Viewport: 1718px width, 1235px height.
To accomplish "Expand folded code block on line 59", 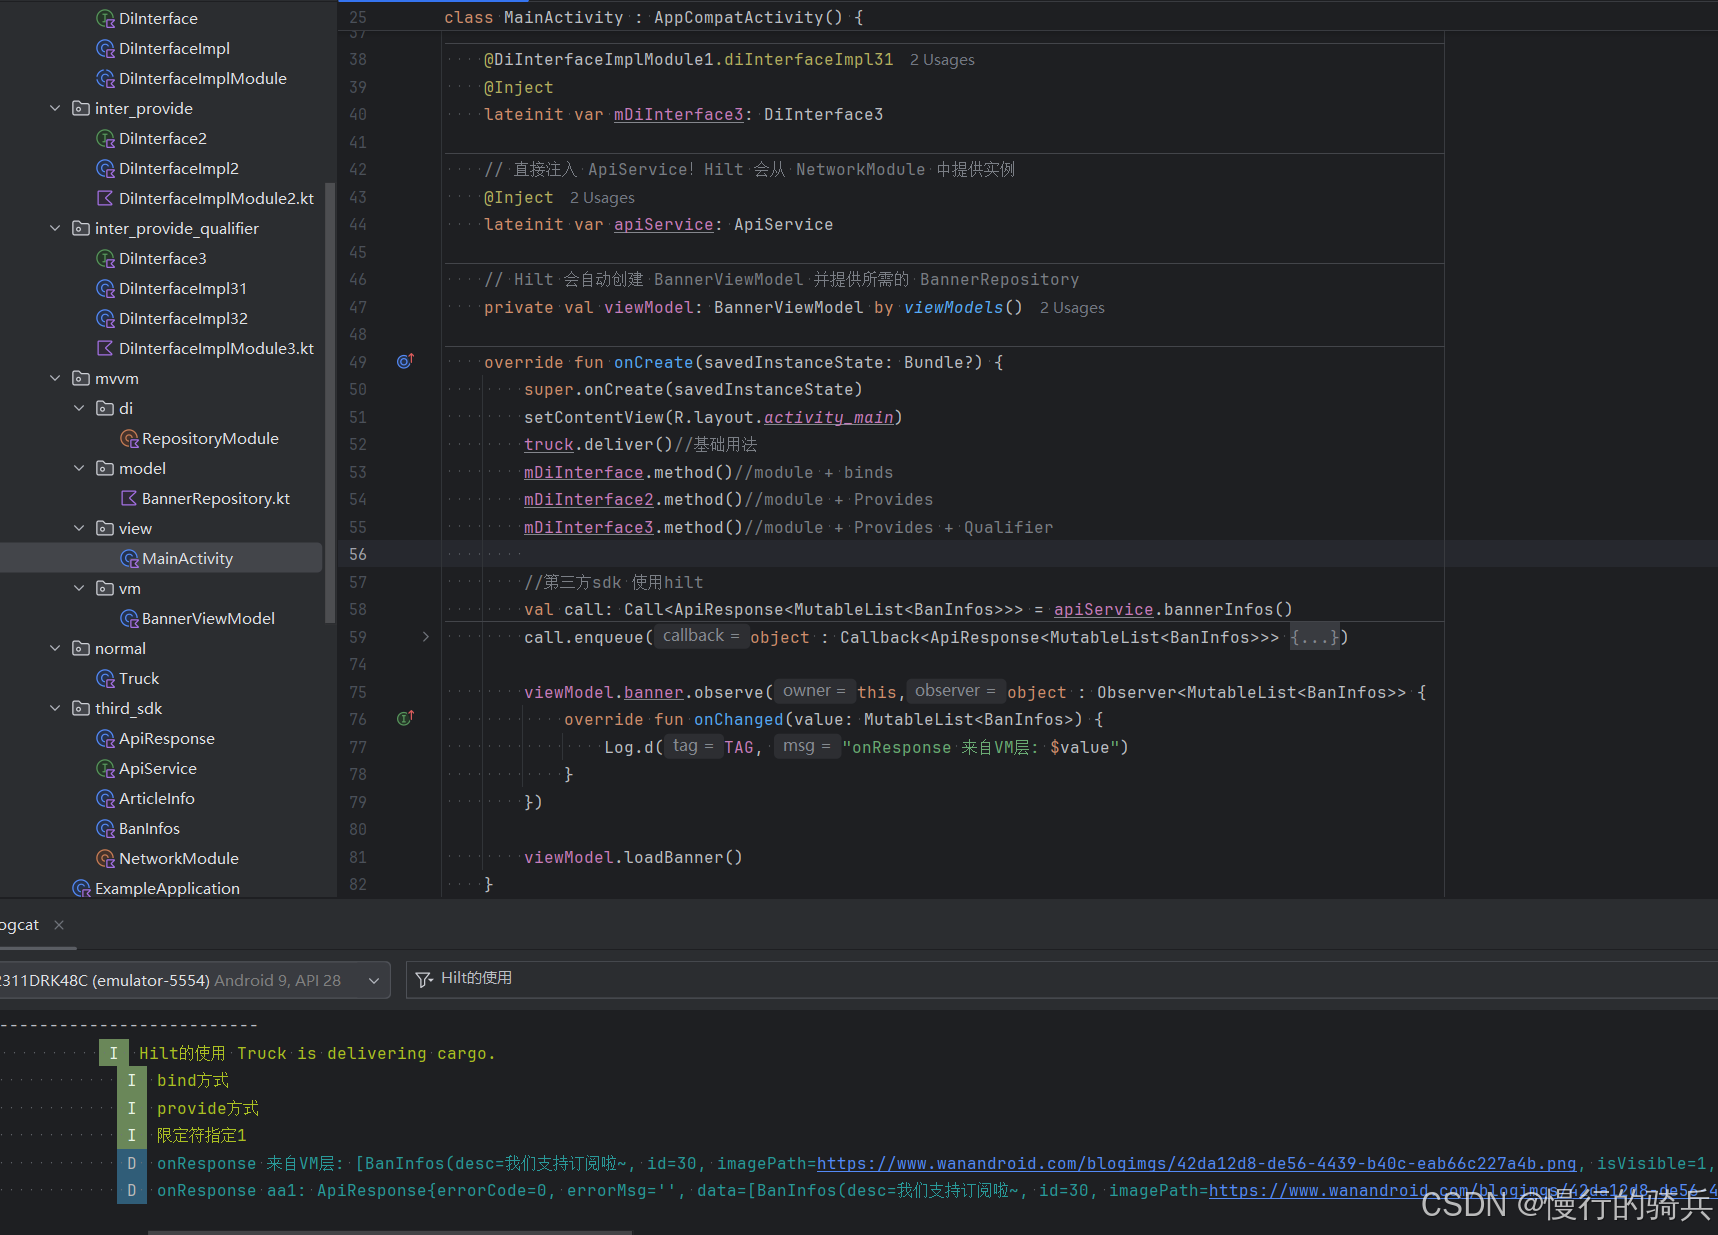I will click(426, 637).
